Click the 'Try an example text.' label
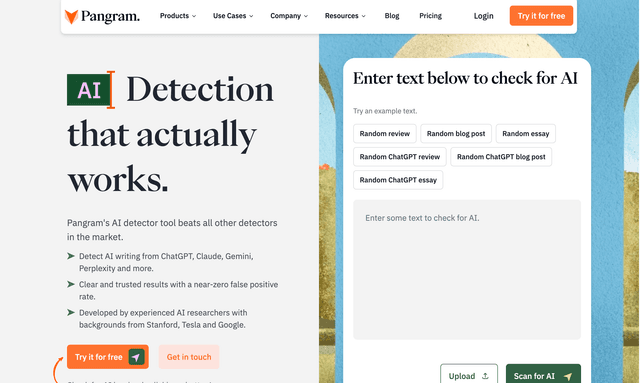640x383 pixels. (x=385, y=111)
